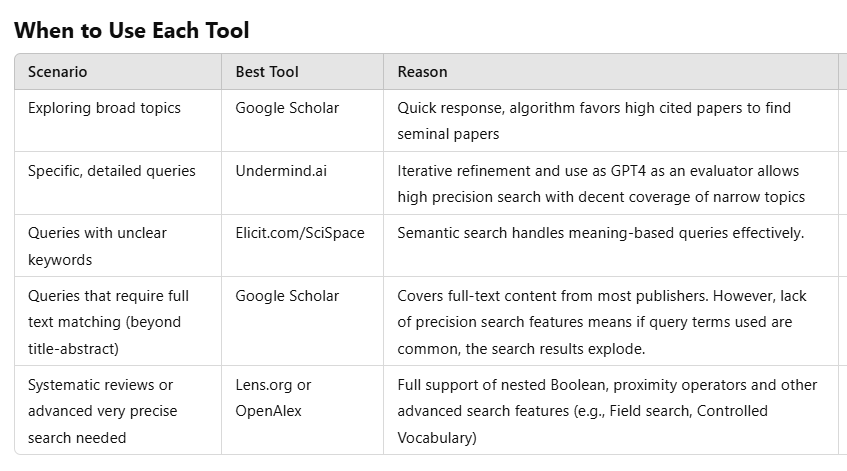
Task: Click the 'Covers full-text content' reason cell
Action: click(602, 322)
